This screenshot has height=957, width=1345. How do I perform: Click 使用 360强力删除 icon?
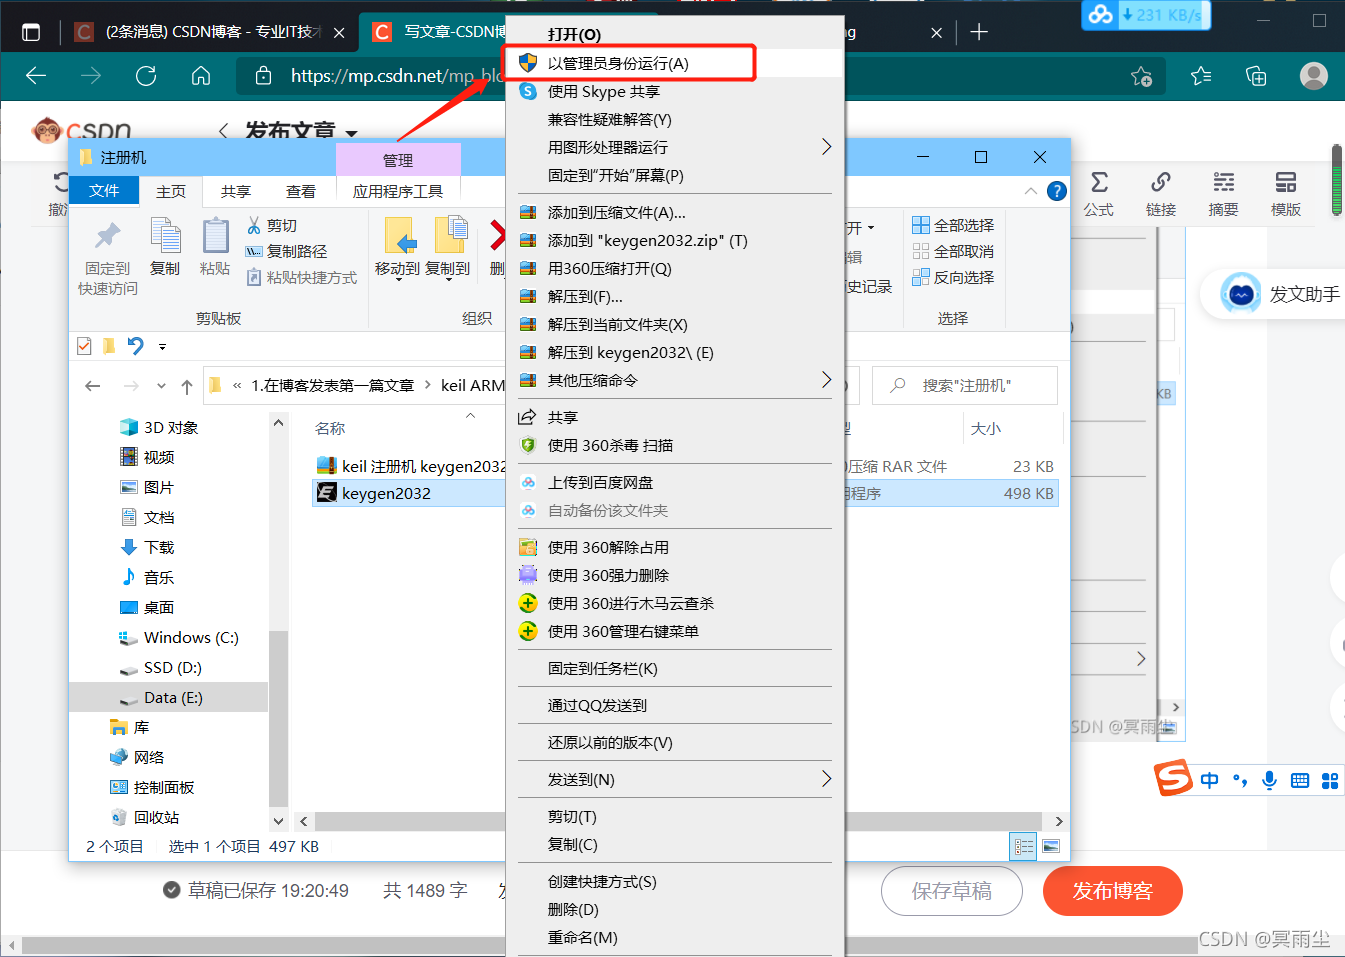pos(528,575)
